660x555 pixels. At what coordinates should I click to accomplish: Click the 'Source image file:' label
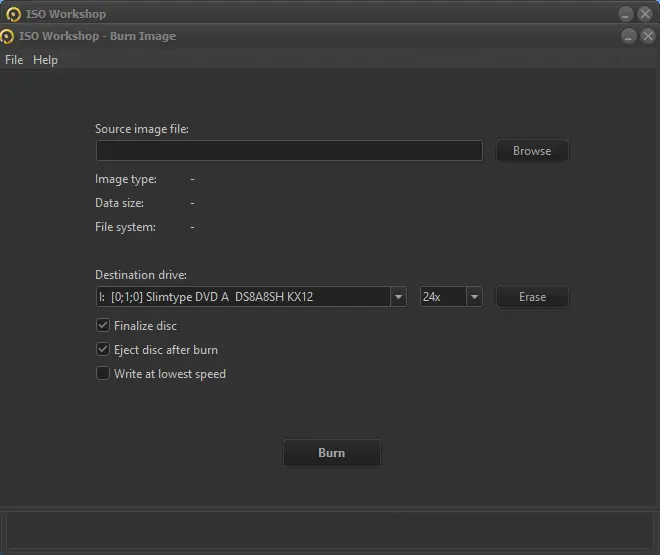142,129
